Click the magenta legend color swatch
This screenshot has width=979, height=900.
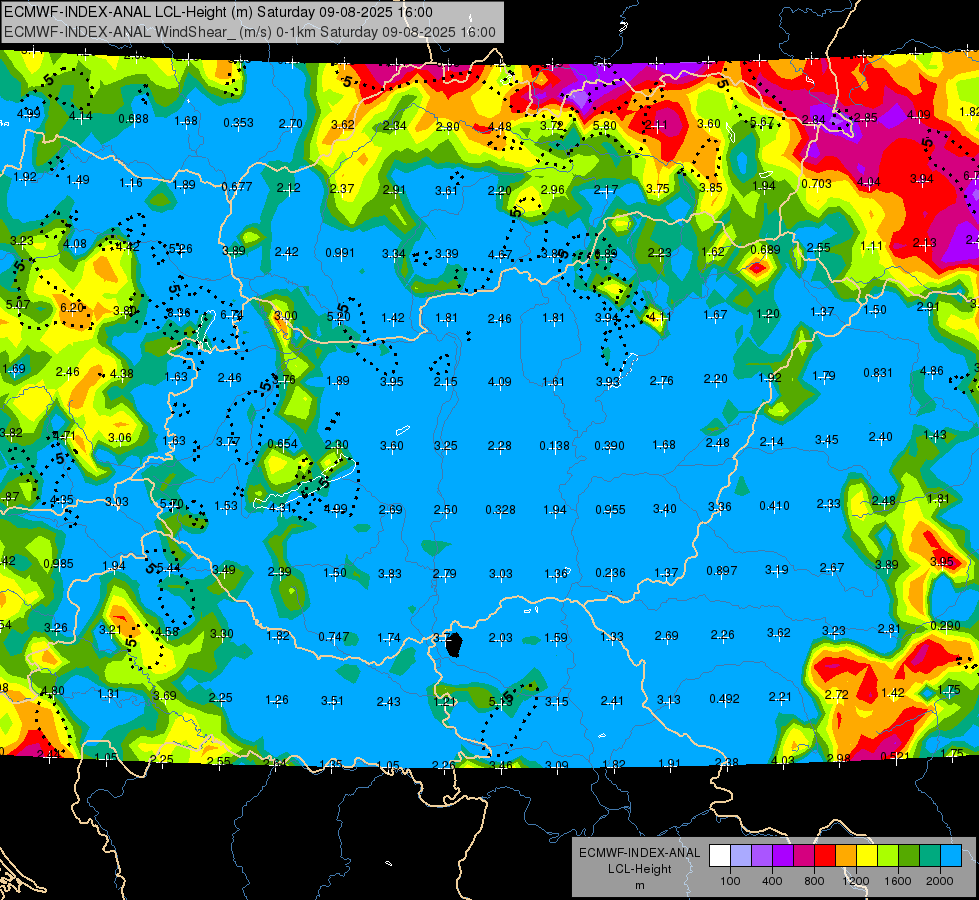coord(804,856)
